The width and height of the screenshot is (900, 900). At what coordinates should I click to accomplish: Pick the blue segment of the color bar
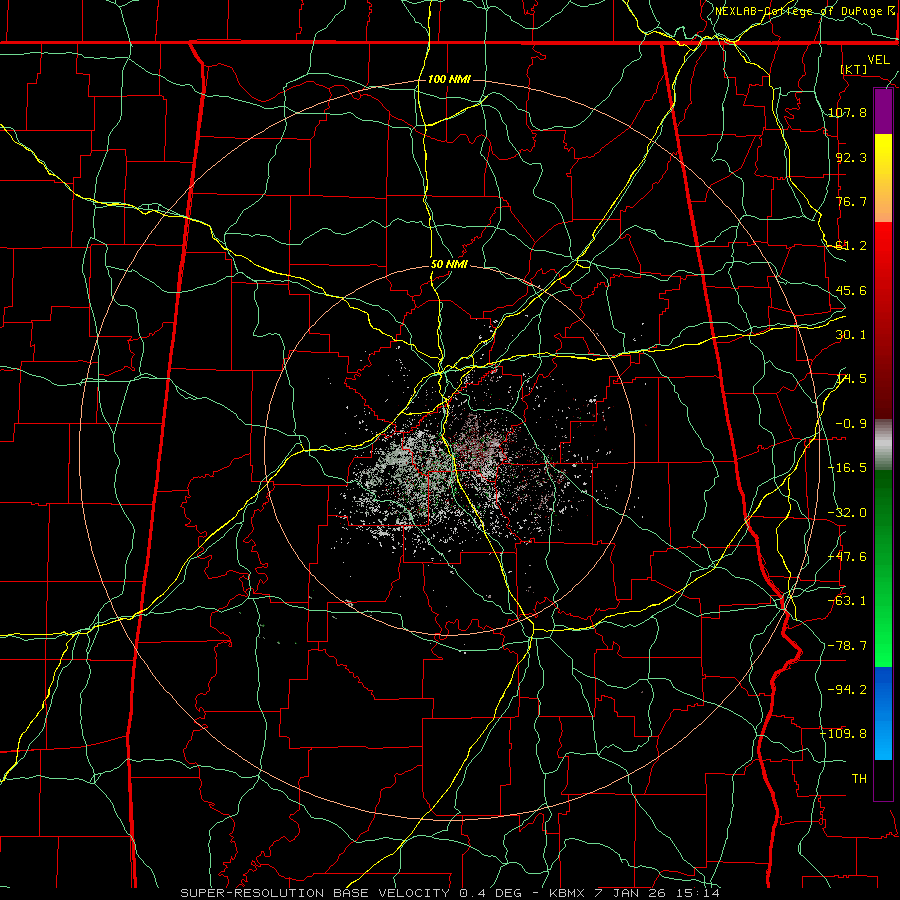click(x=883, y=713)
